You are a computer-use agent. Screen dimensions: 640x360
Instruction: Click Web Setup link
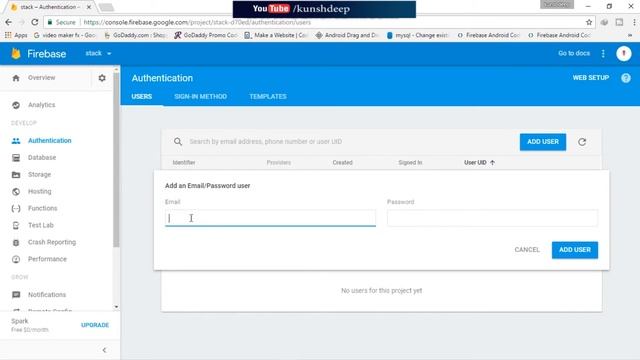(x=591, y=78)
